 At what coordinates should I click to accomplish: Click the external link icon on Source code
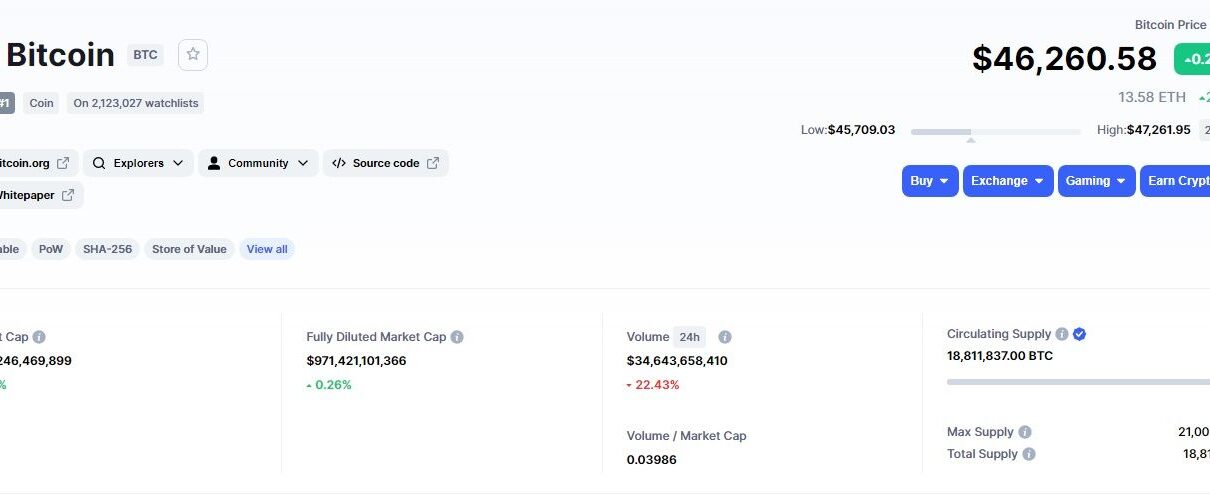433,163
